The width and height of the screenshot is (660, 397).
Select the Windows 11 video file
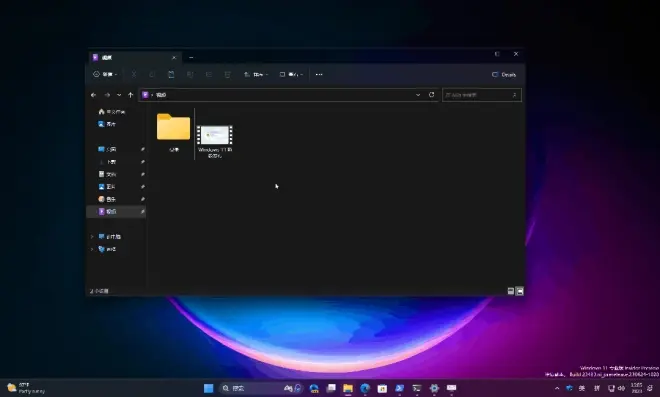point(215,141)
